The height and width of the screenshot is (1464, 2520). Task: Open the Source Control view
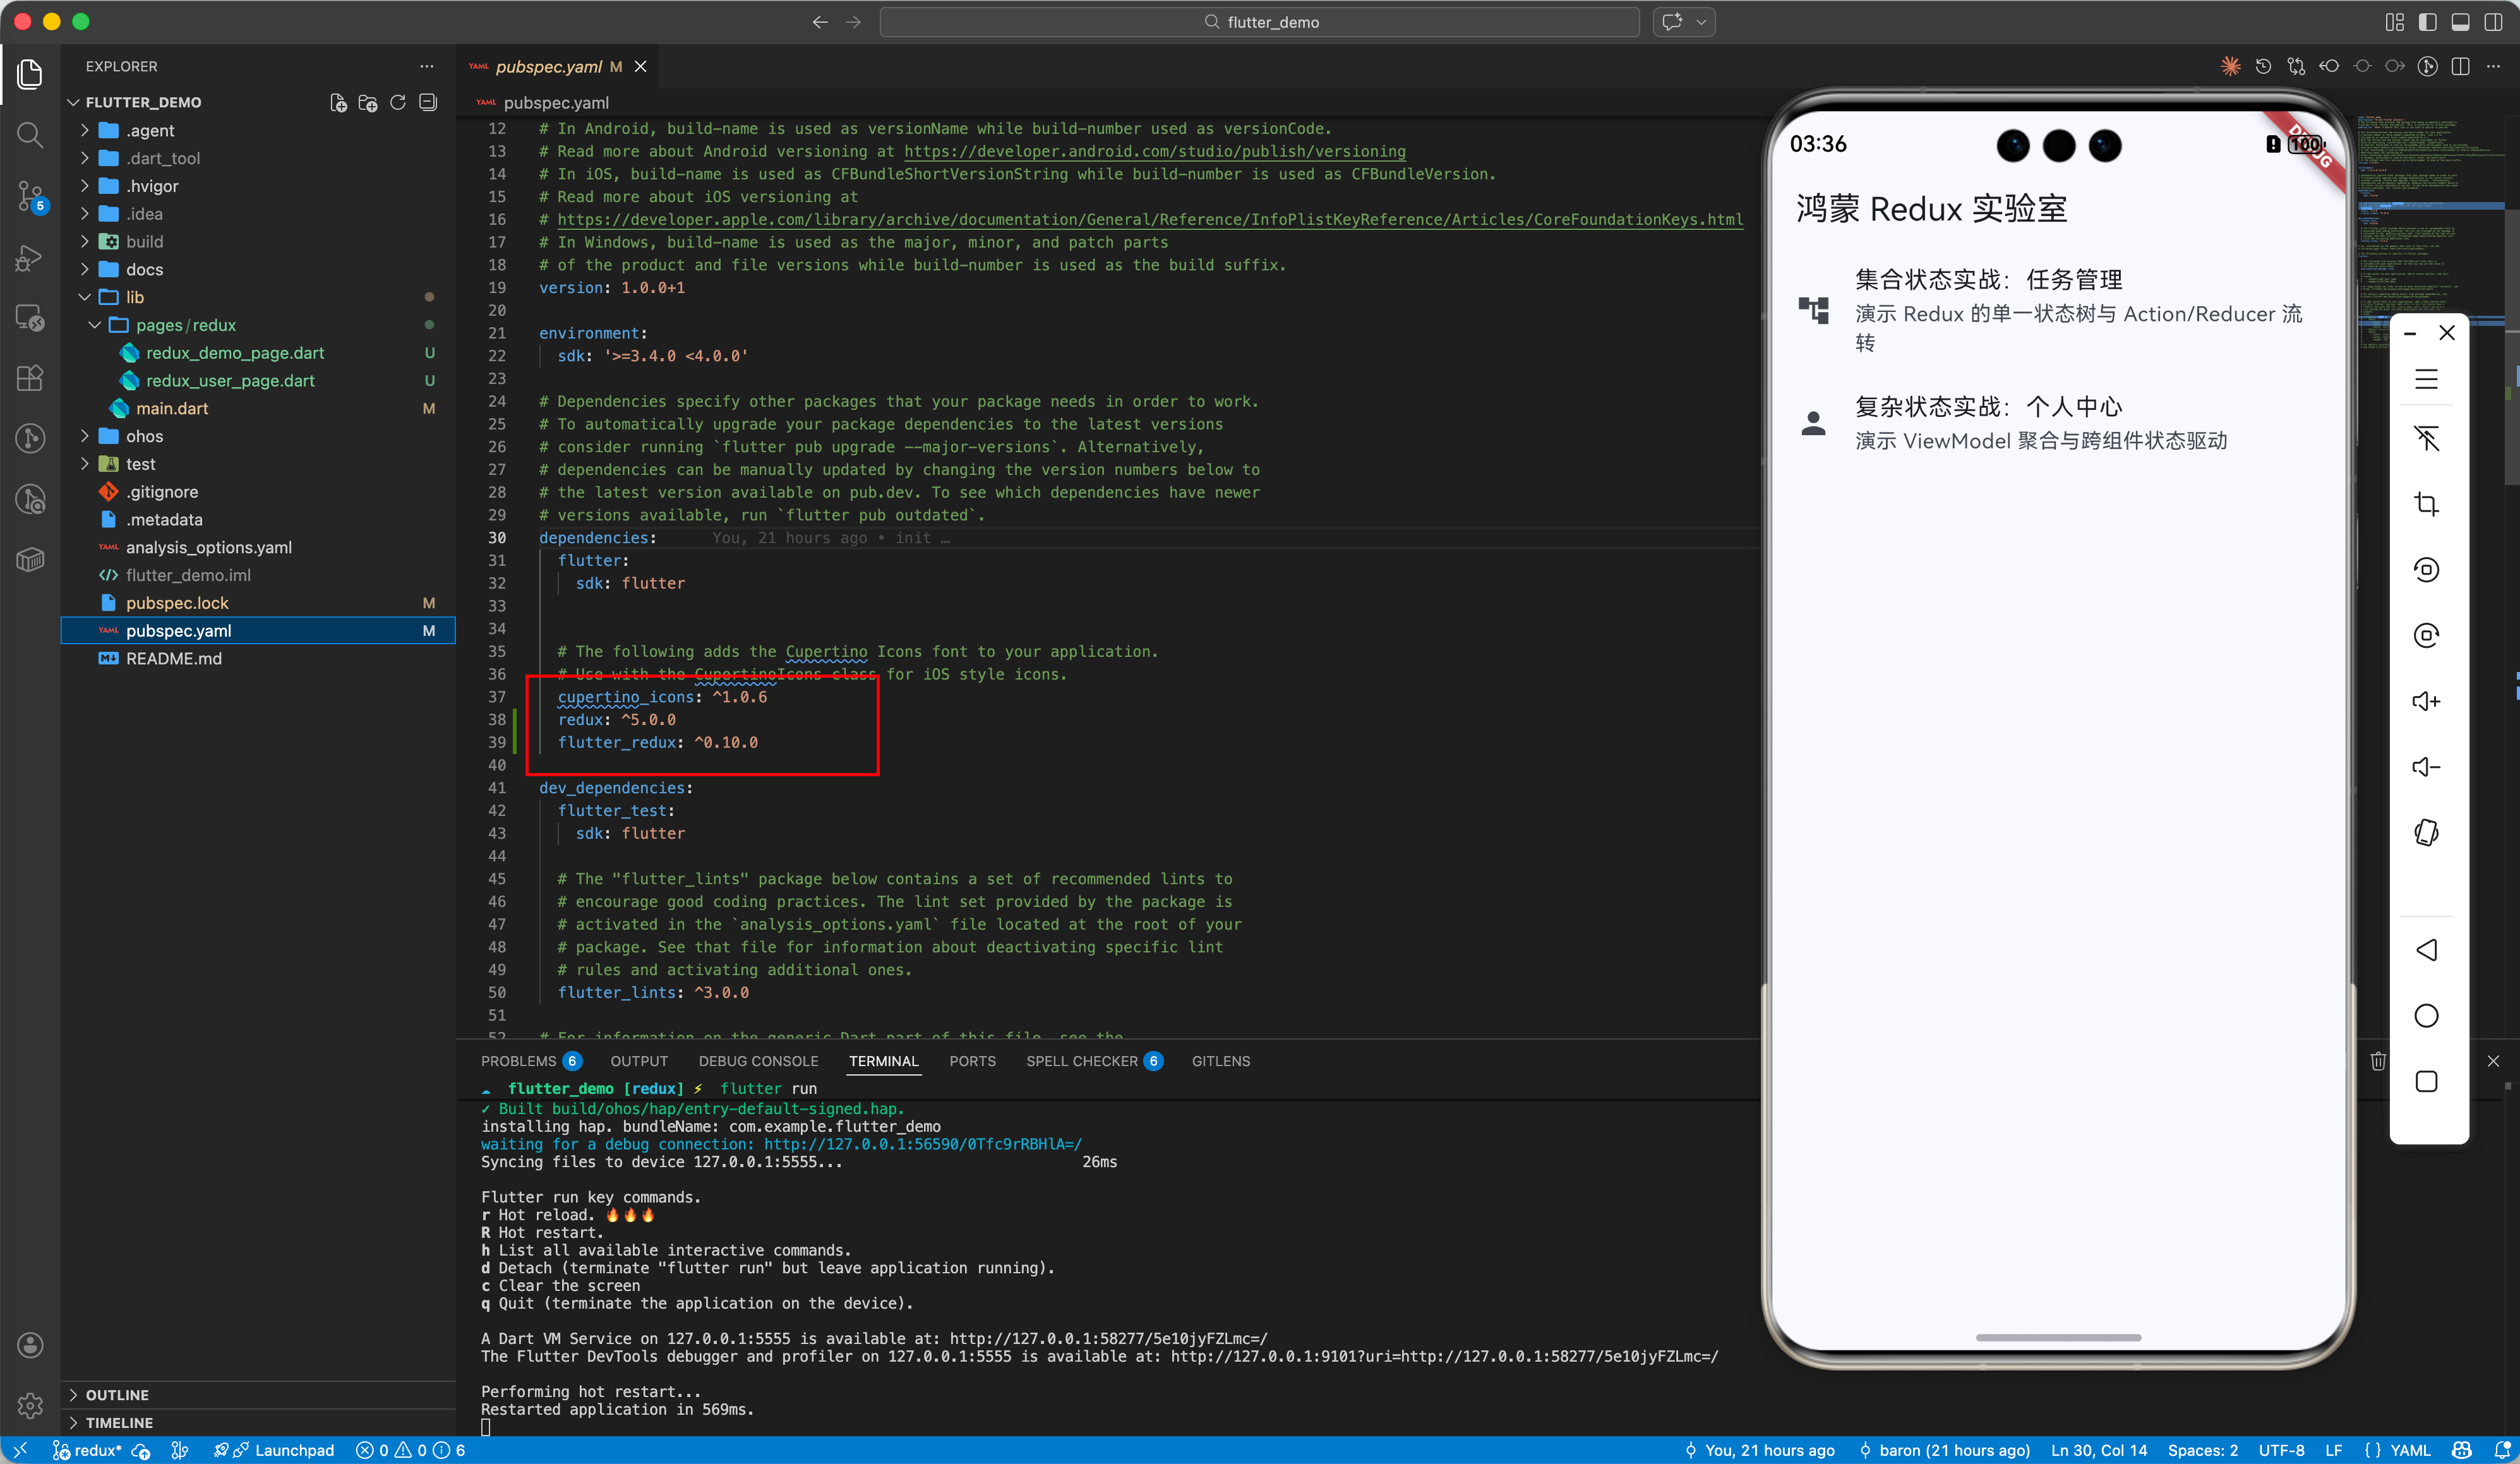[x=30, y=196]
